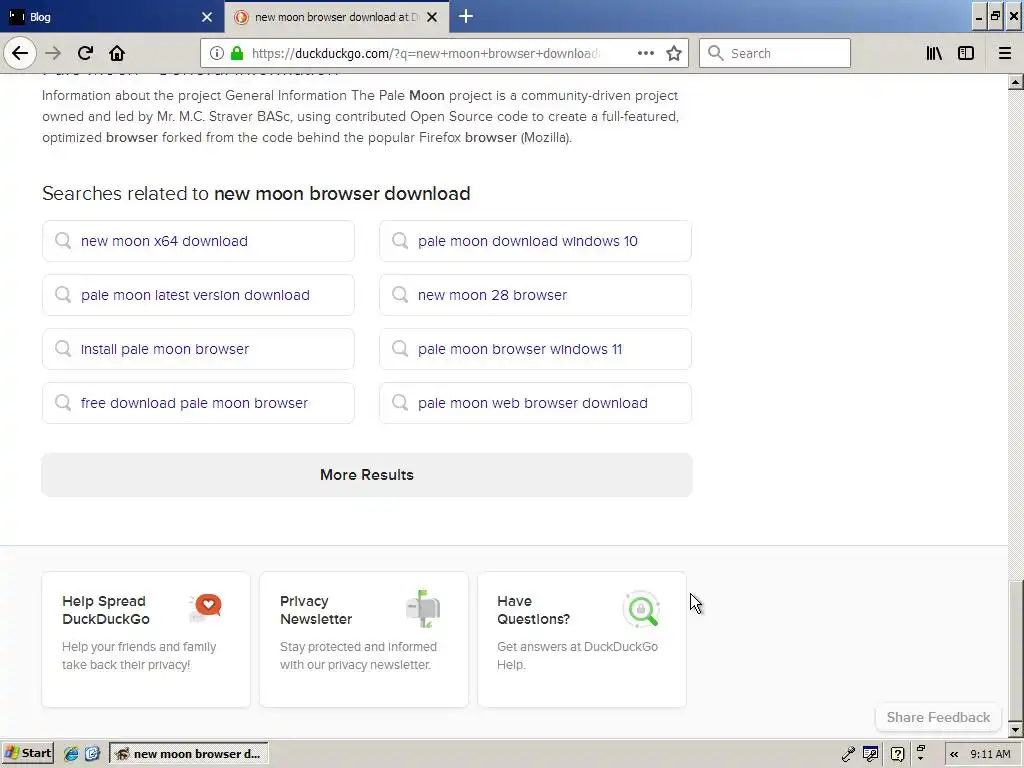Select pale moon latest version download
The height and width of the screenshot is (768, 1024).
click(198, 295)
